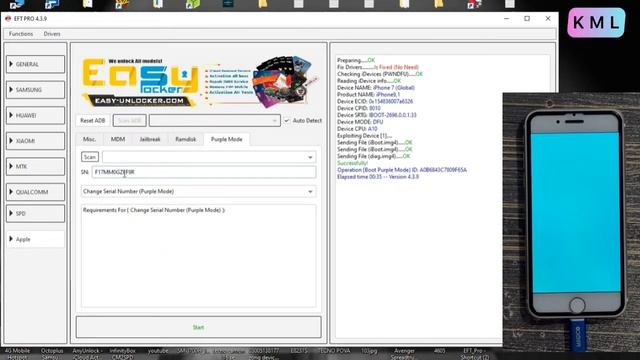Click the Easy Unlocker banner image

pyautogui.click(x=198, y=82)
